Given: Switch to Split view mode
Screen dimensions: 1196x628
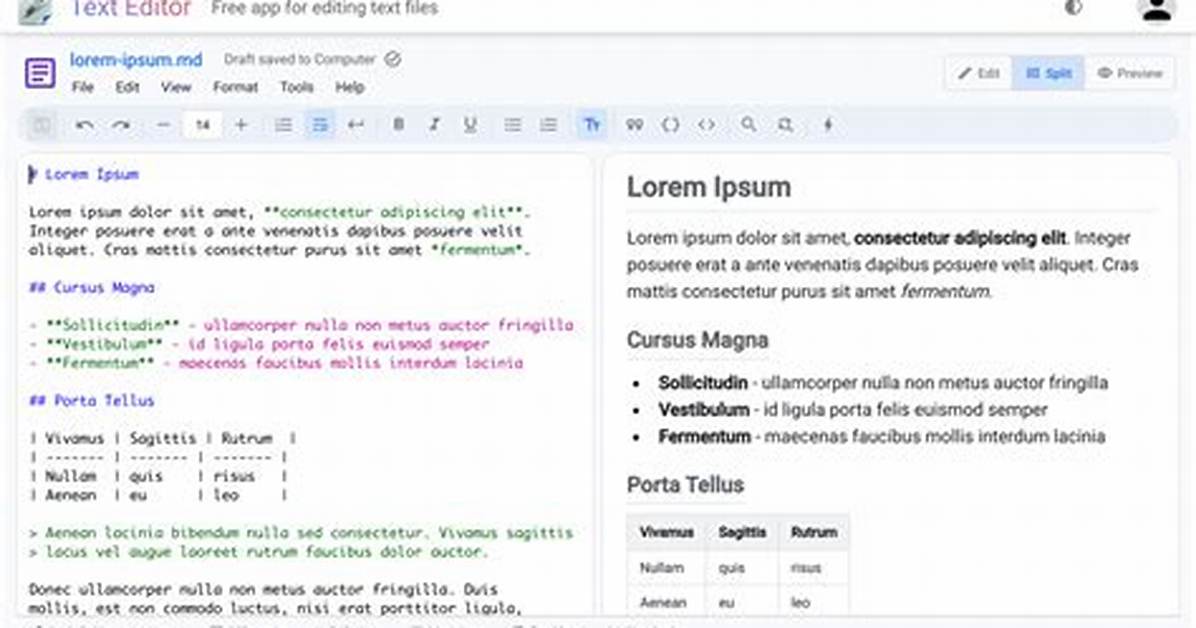Looking at the screenshot, I should point(1049,73).
